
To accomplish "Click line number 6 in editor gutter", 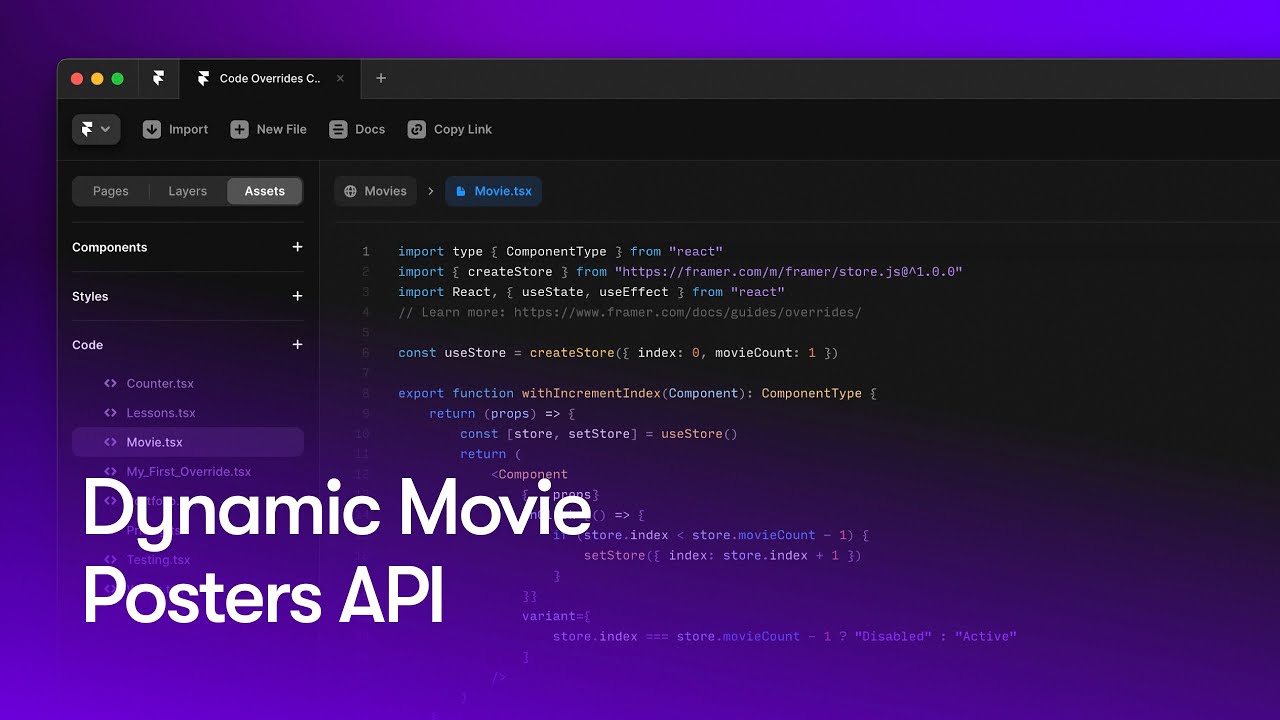I will (x=366, y=353).
